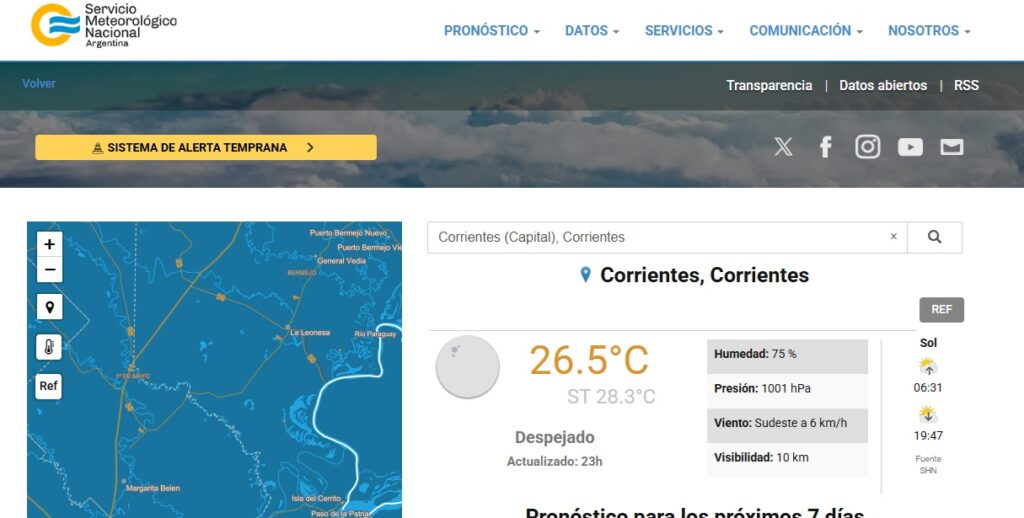Open the X (Twitter) social link
This screenshot has height=518, width=1024.
point(783,147)
